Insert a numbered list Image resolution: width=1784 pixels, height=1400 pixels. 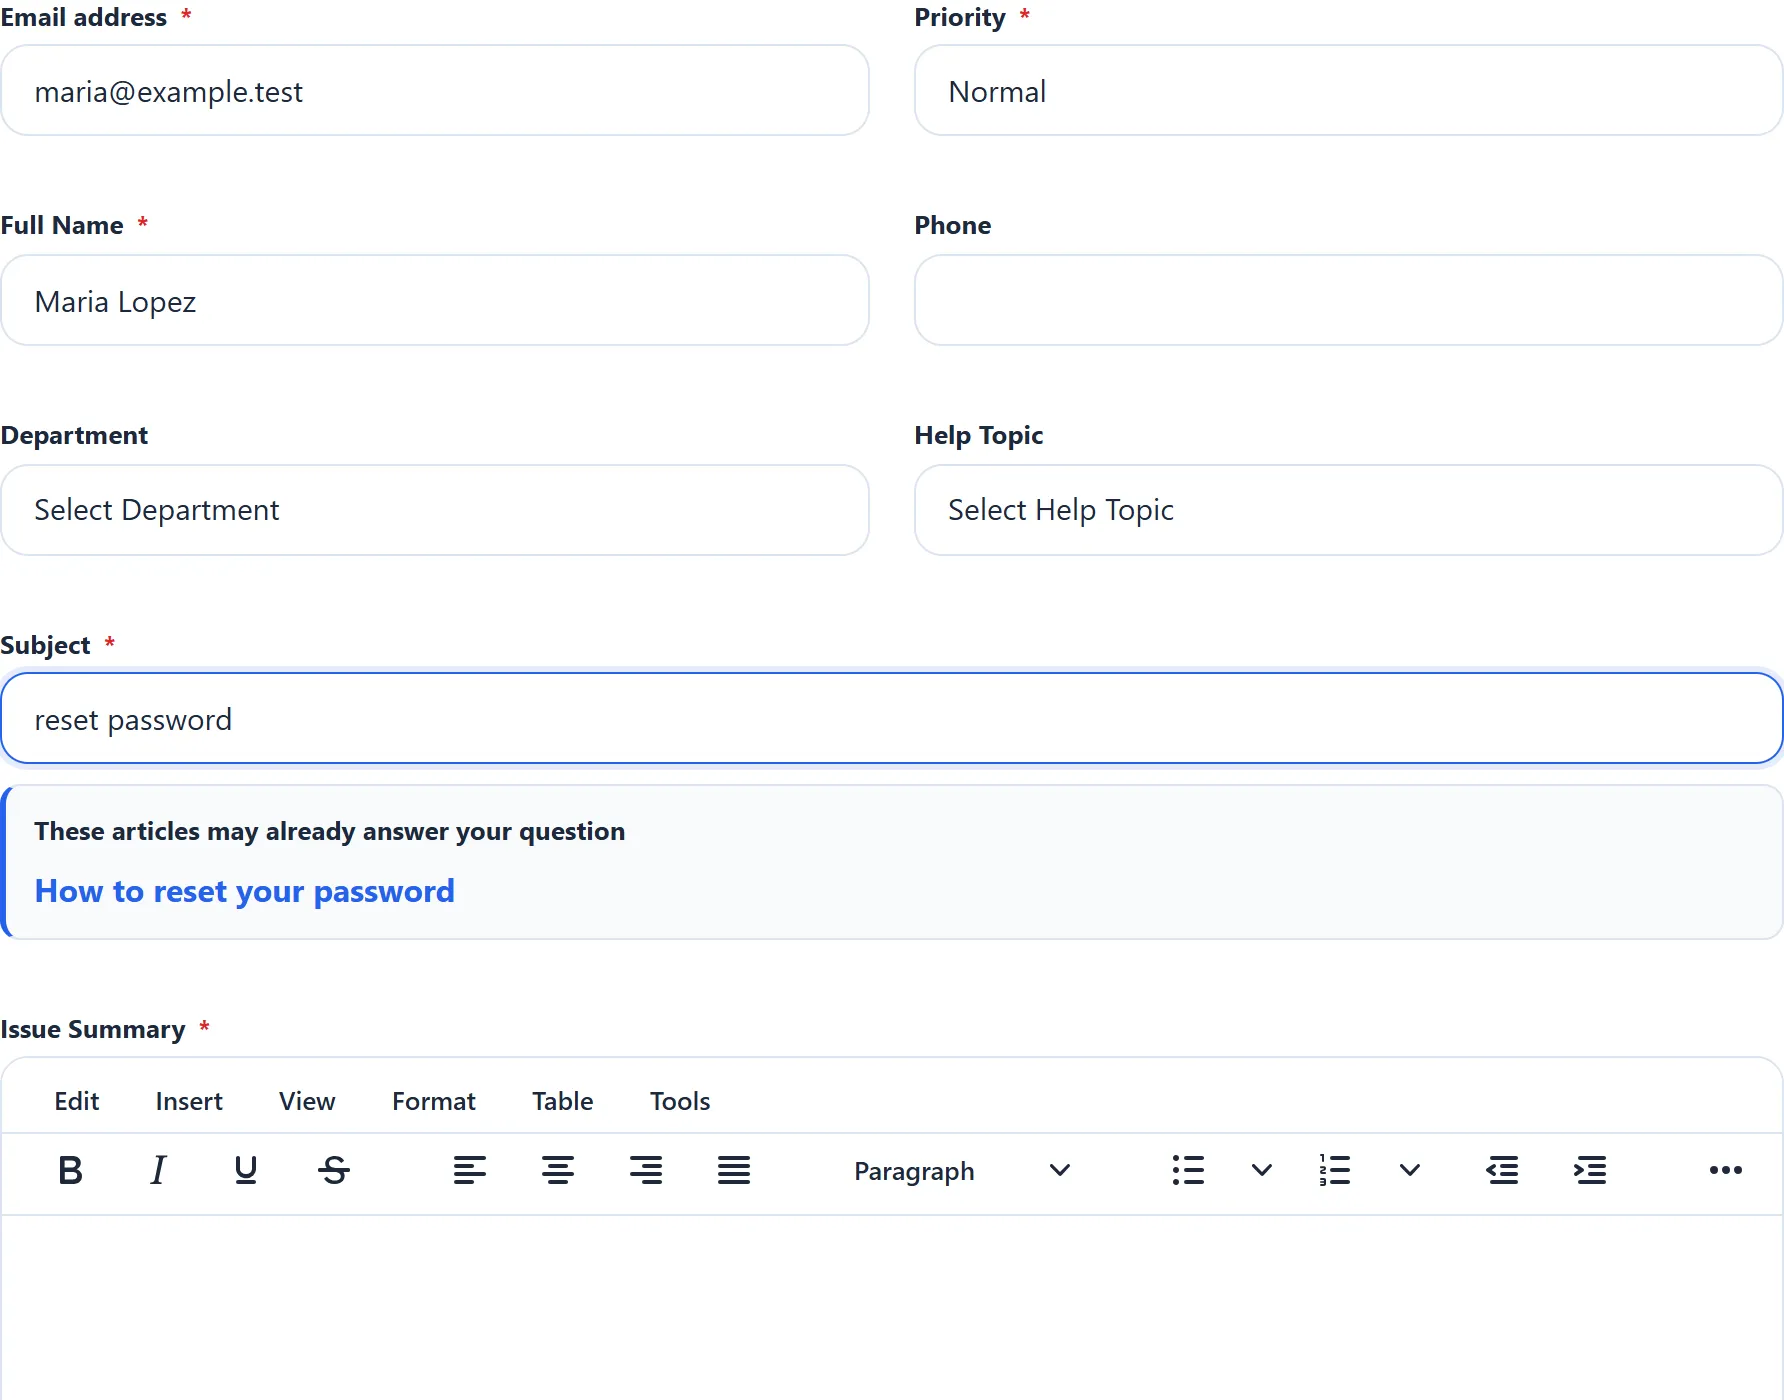coord(1335,1170)
